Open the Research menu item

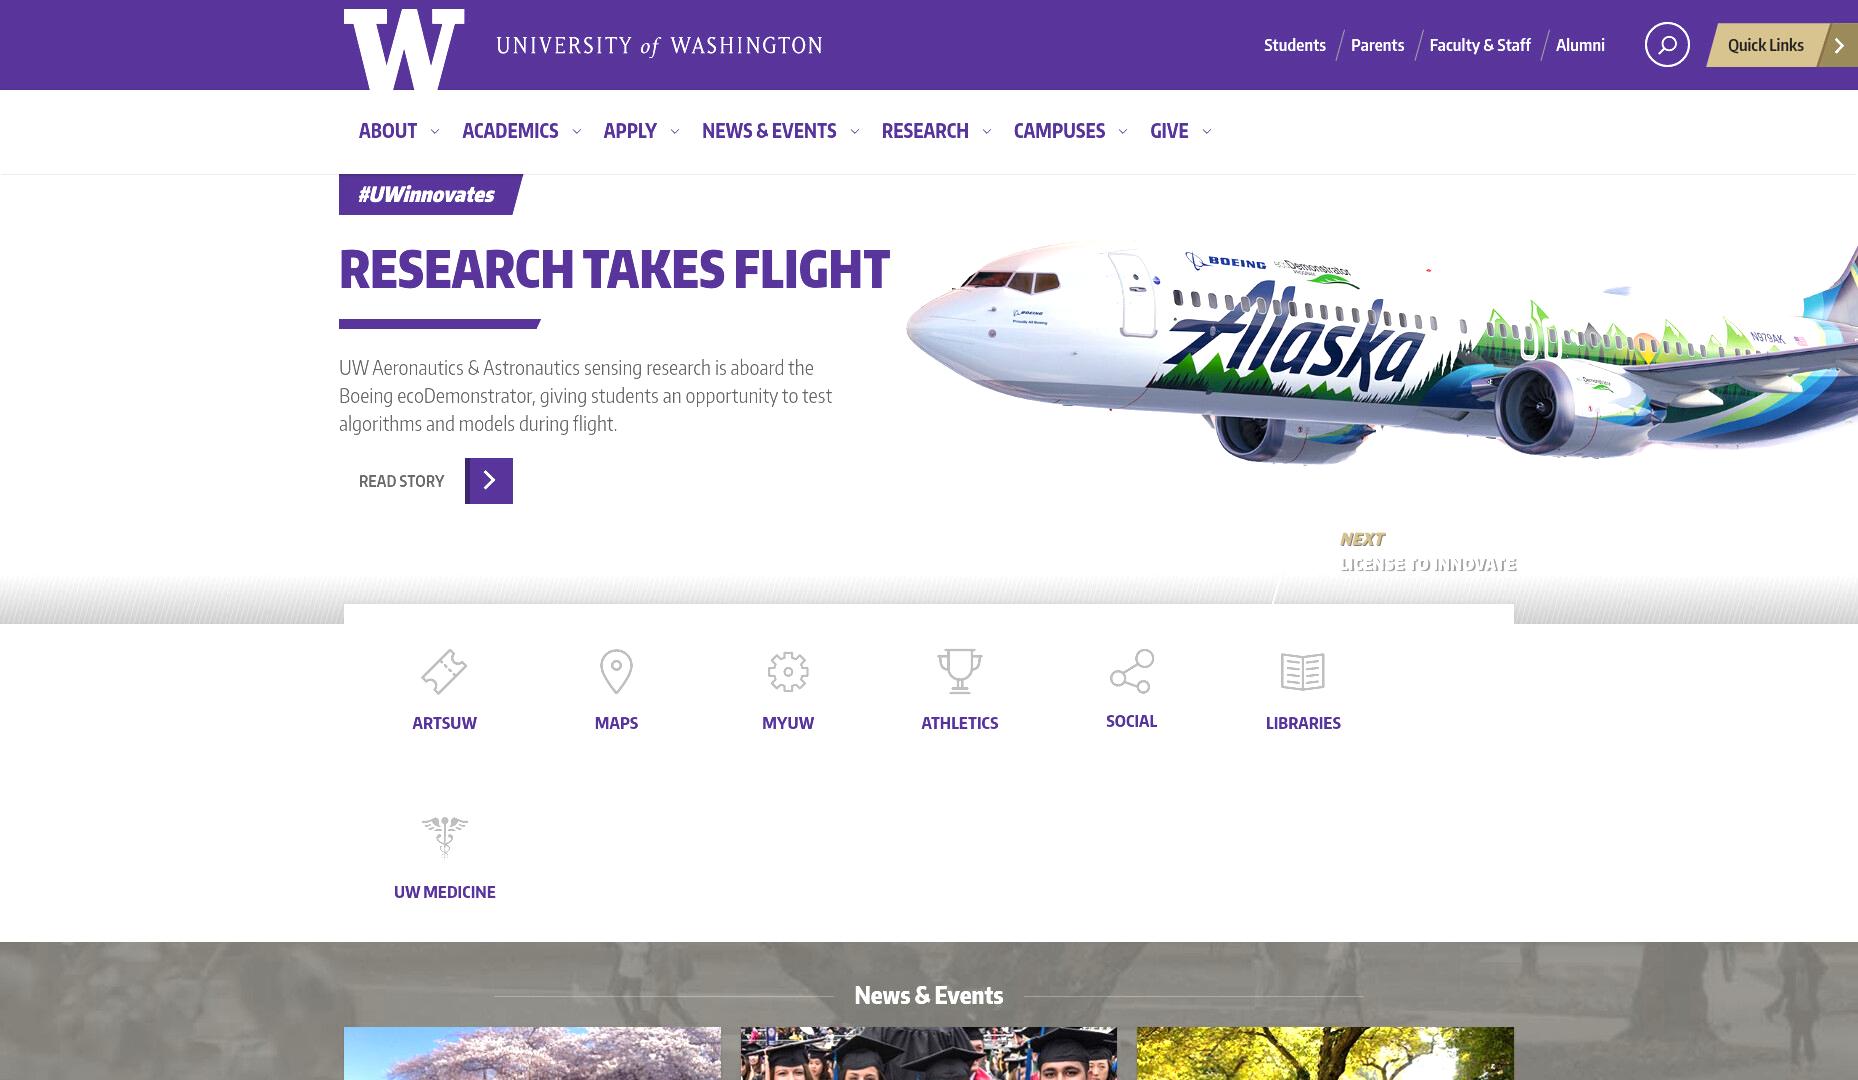click(925, 131)
